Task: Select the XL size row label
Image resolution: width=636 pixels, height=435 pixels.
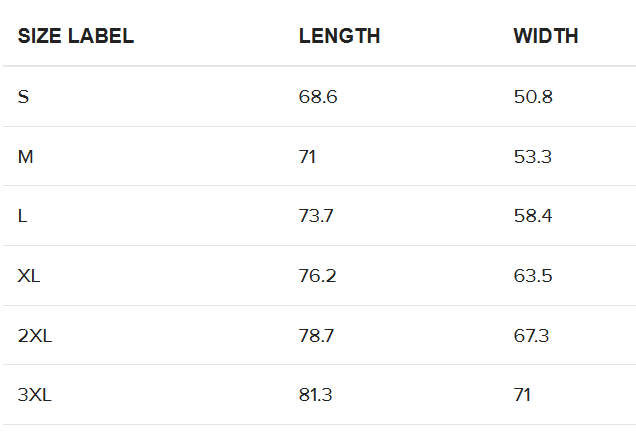Action: point(29,276)
